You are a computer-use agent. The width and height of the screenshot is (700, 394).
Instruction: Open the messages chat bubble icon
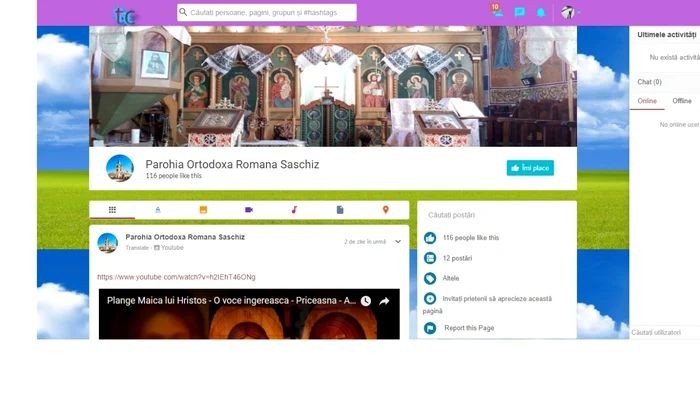pos(519,12)
